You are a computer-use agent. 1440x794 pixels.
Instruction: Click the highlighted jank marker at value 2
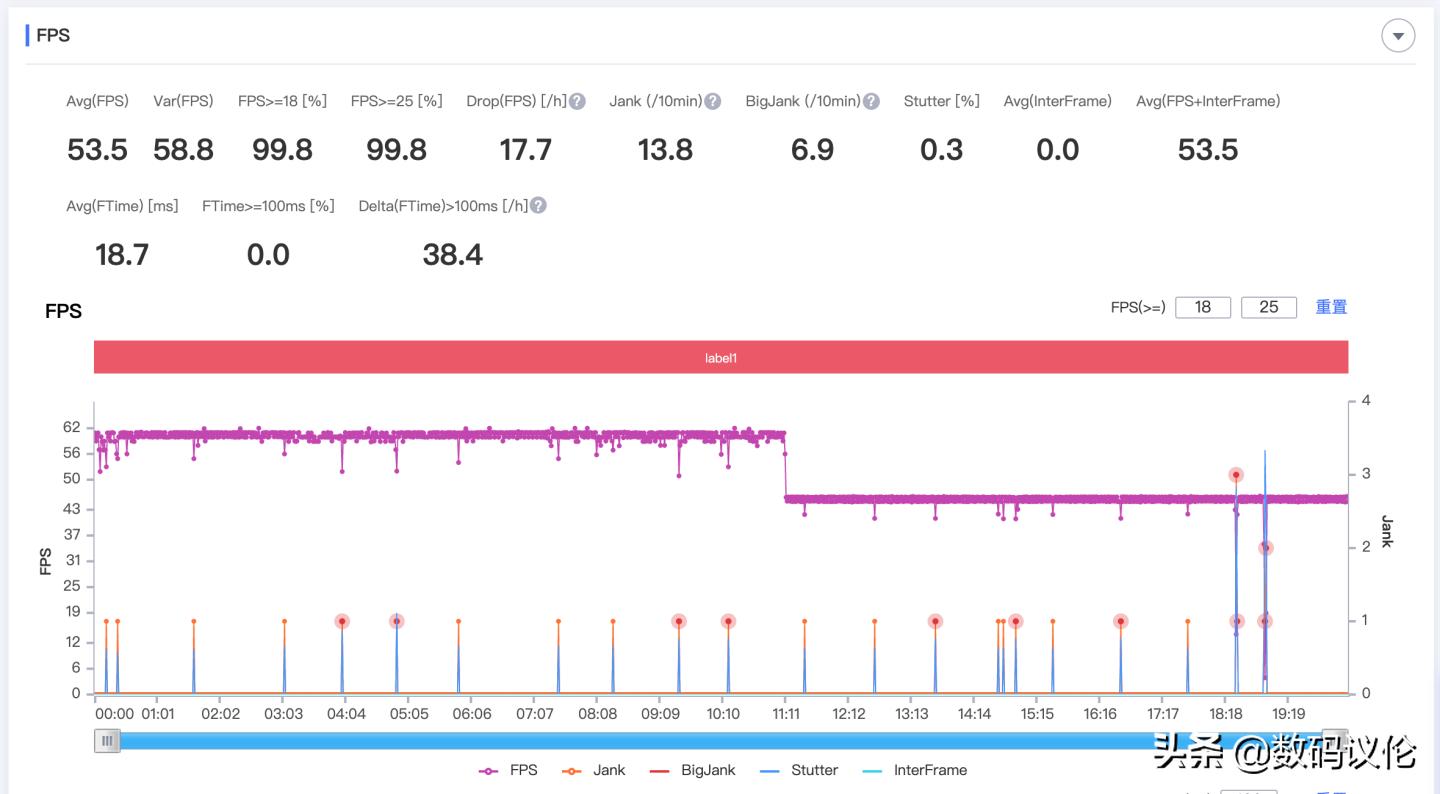click(1265, 548)
